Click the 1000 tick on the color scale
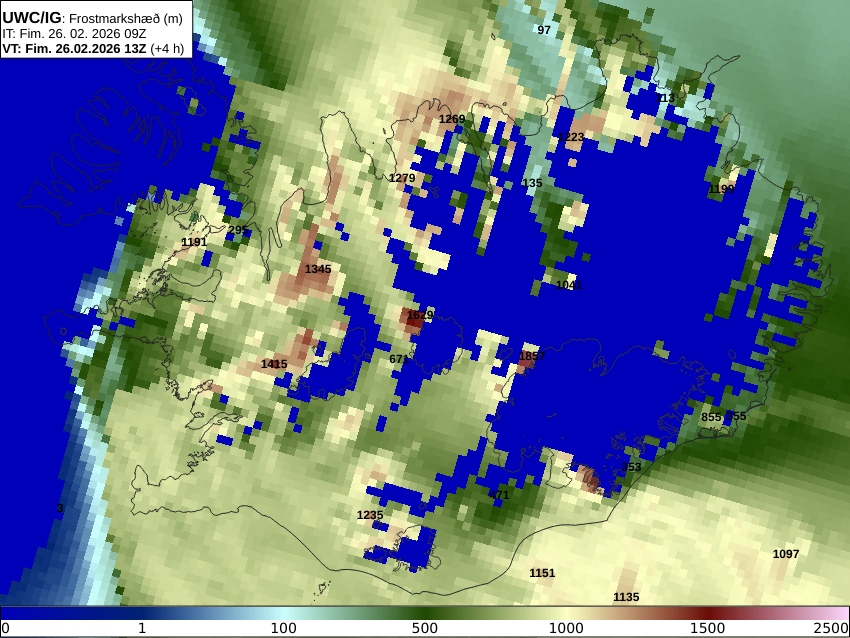The width and height of the screenshot is (850, 638). [566, 628]
